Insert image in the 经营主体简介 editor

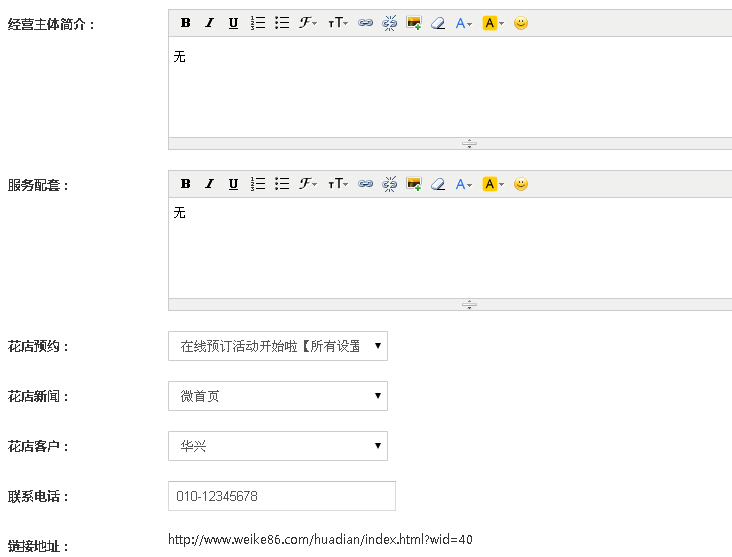414,23
